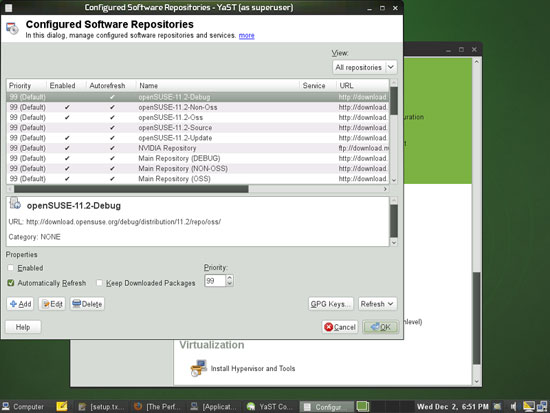Click the volume speaker tray icon
Viewport: 550px width, 413px height.
(513, 407)
